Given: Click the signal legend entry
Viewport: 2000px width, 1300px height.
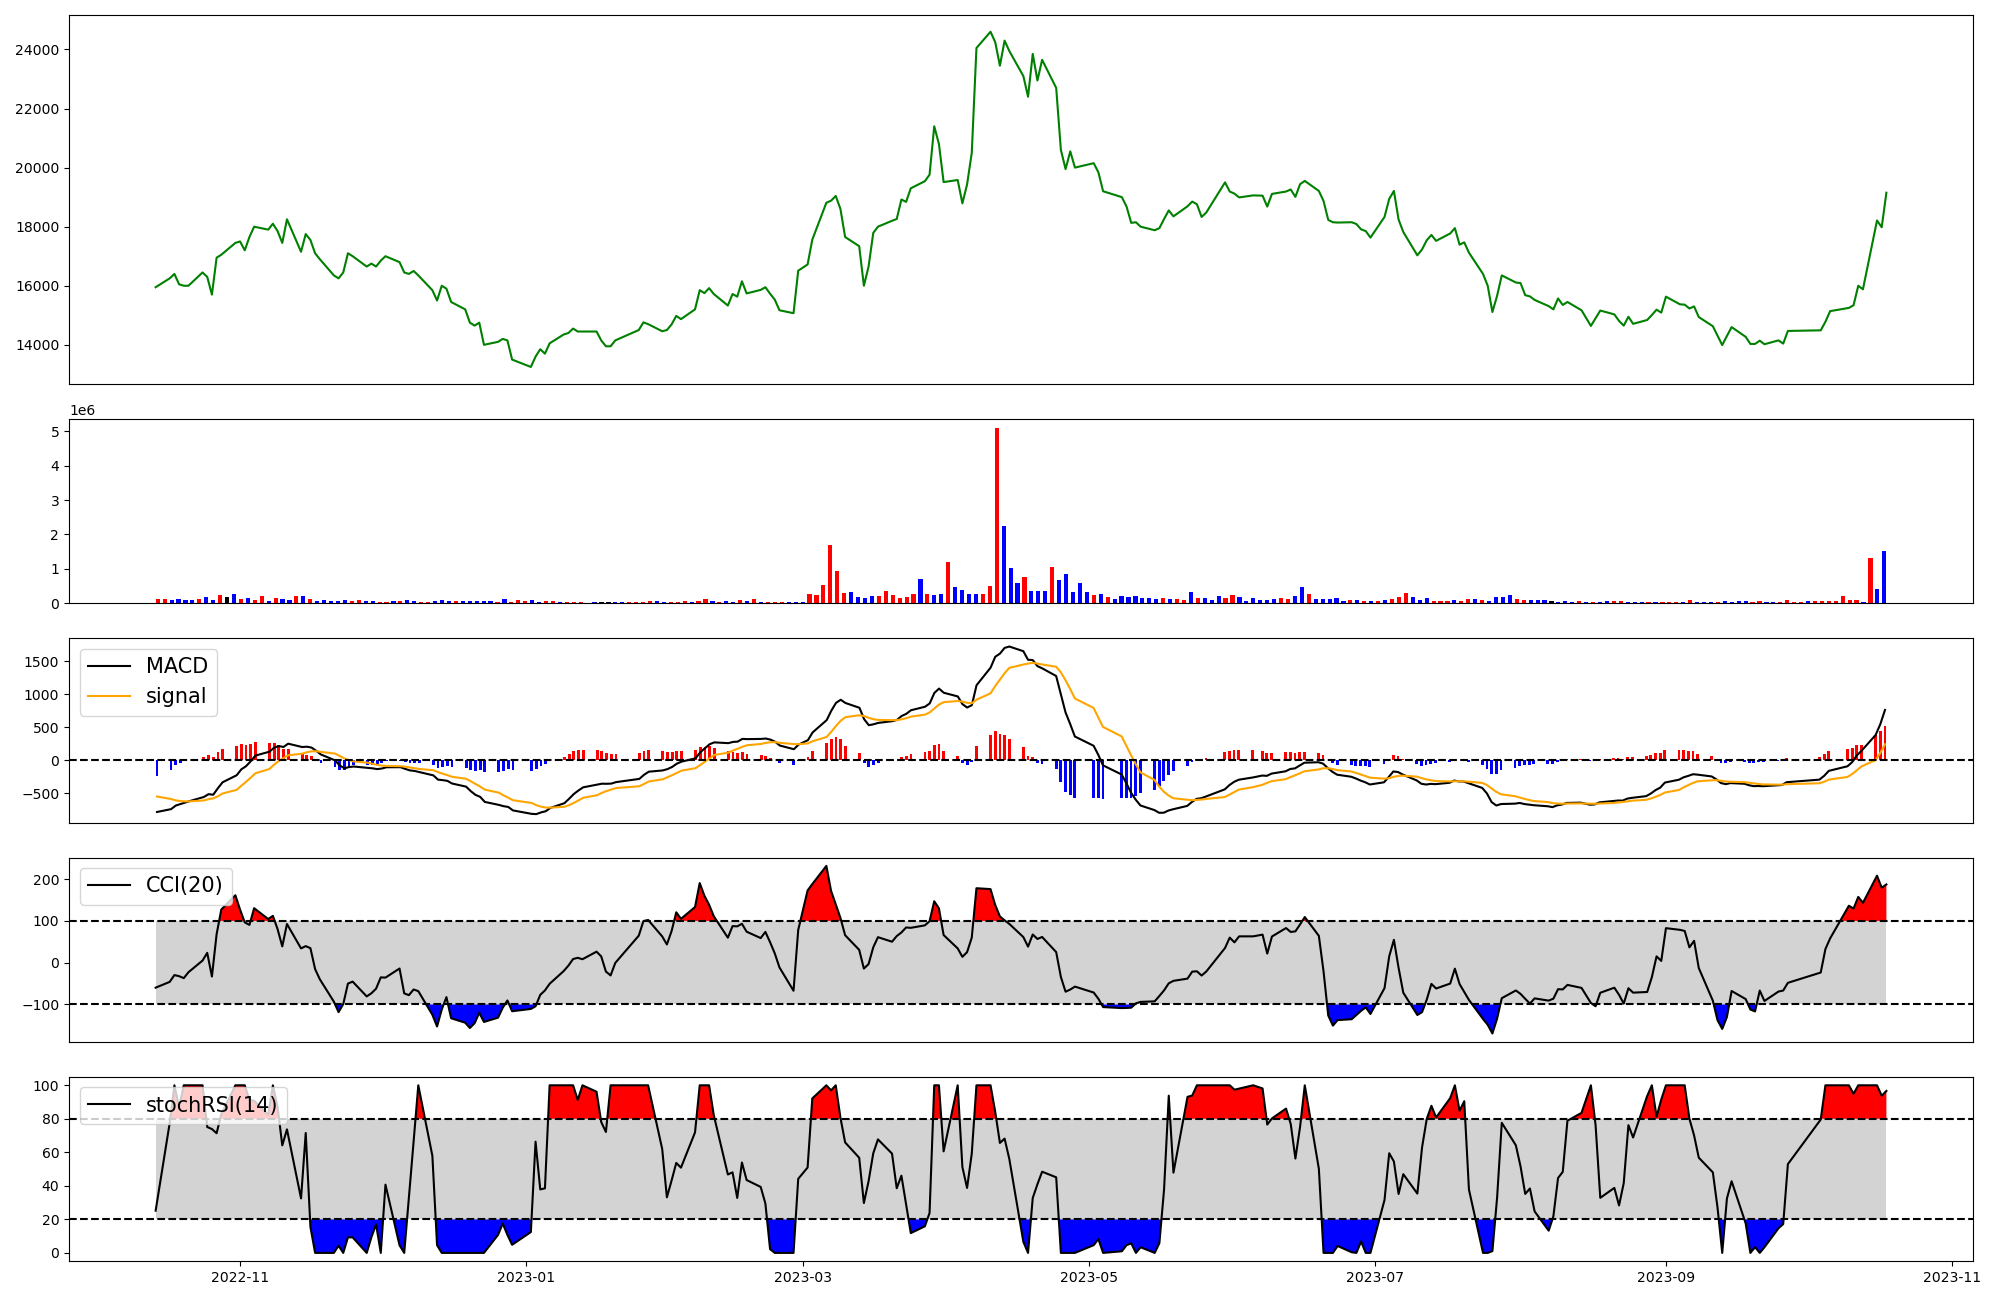Looking at the screenshot, I should [175, 696].
